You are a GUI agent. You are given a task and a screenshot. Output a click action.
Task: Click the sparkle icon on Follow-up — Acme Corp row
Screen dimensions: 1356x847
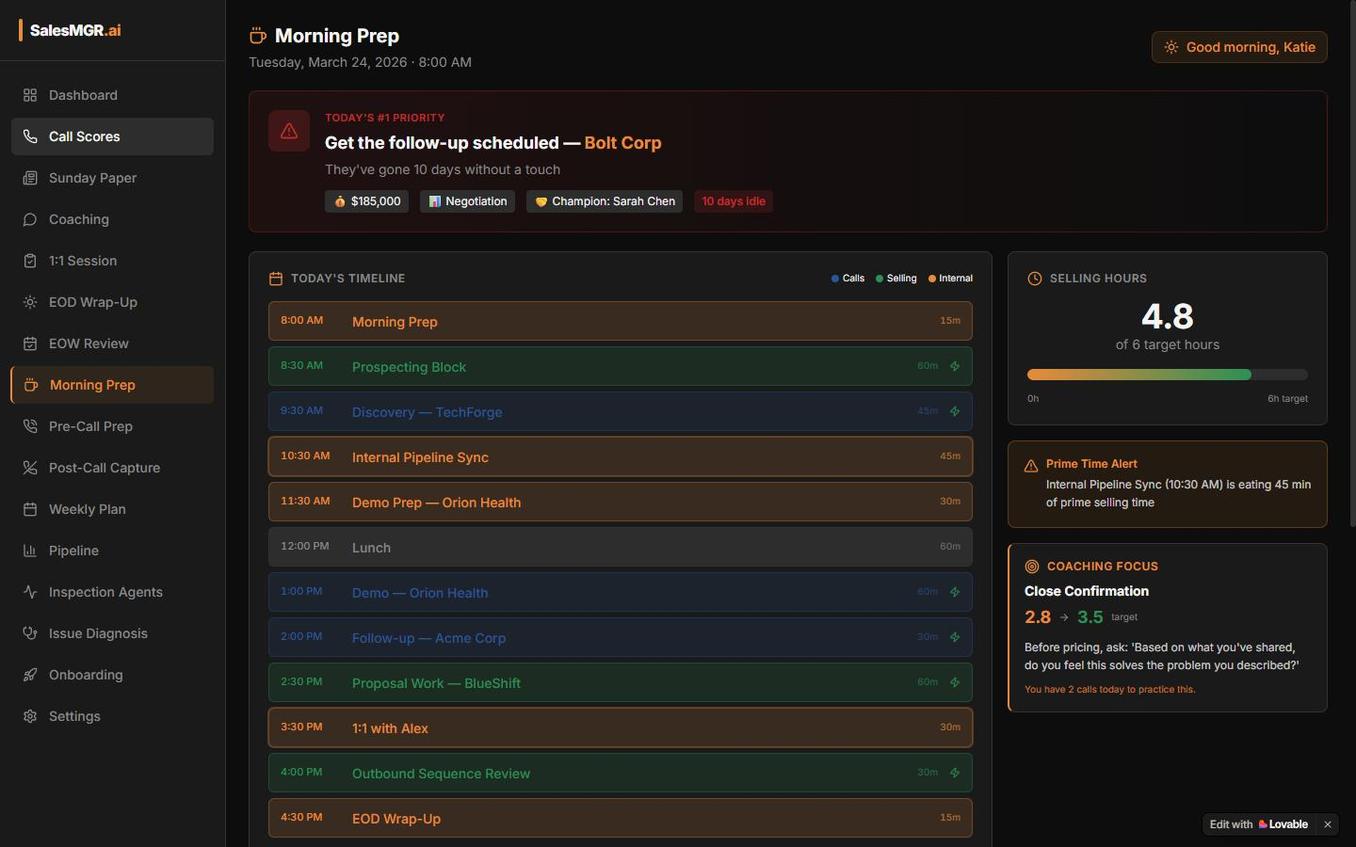[955, 637]
